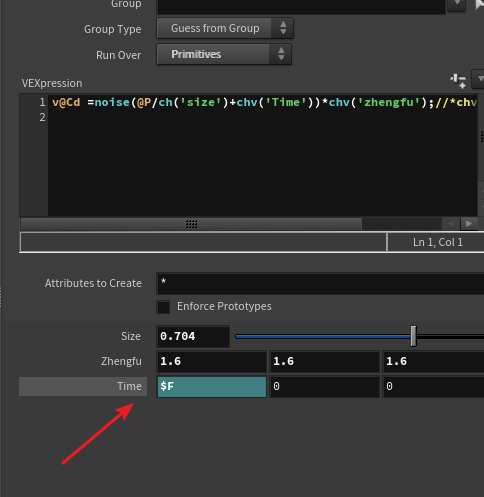Click the Attributes to Create field
484x497 pixels.
(x=320, y=283)
